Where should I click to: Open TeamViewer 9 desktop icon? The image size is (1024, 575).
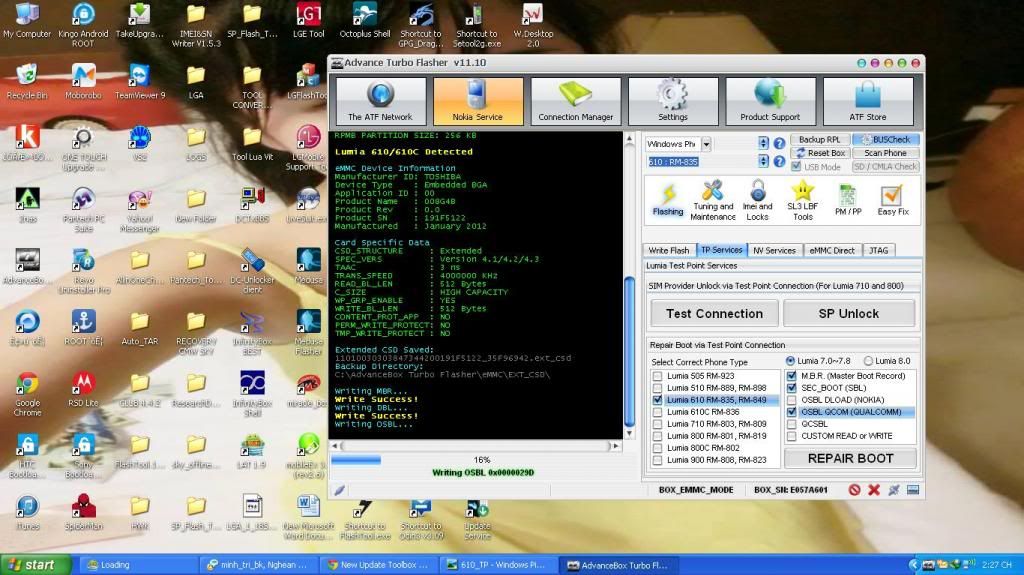[139, 82]
